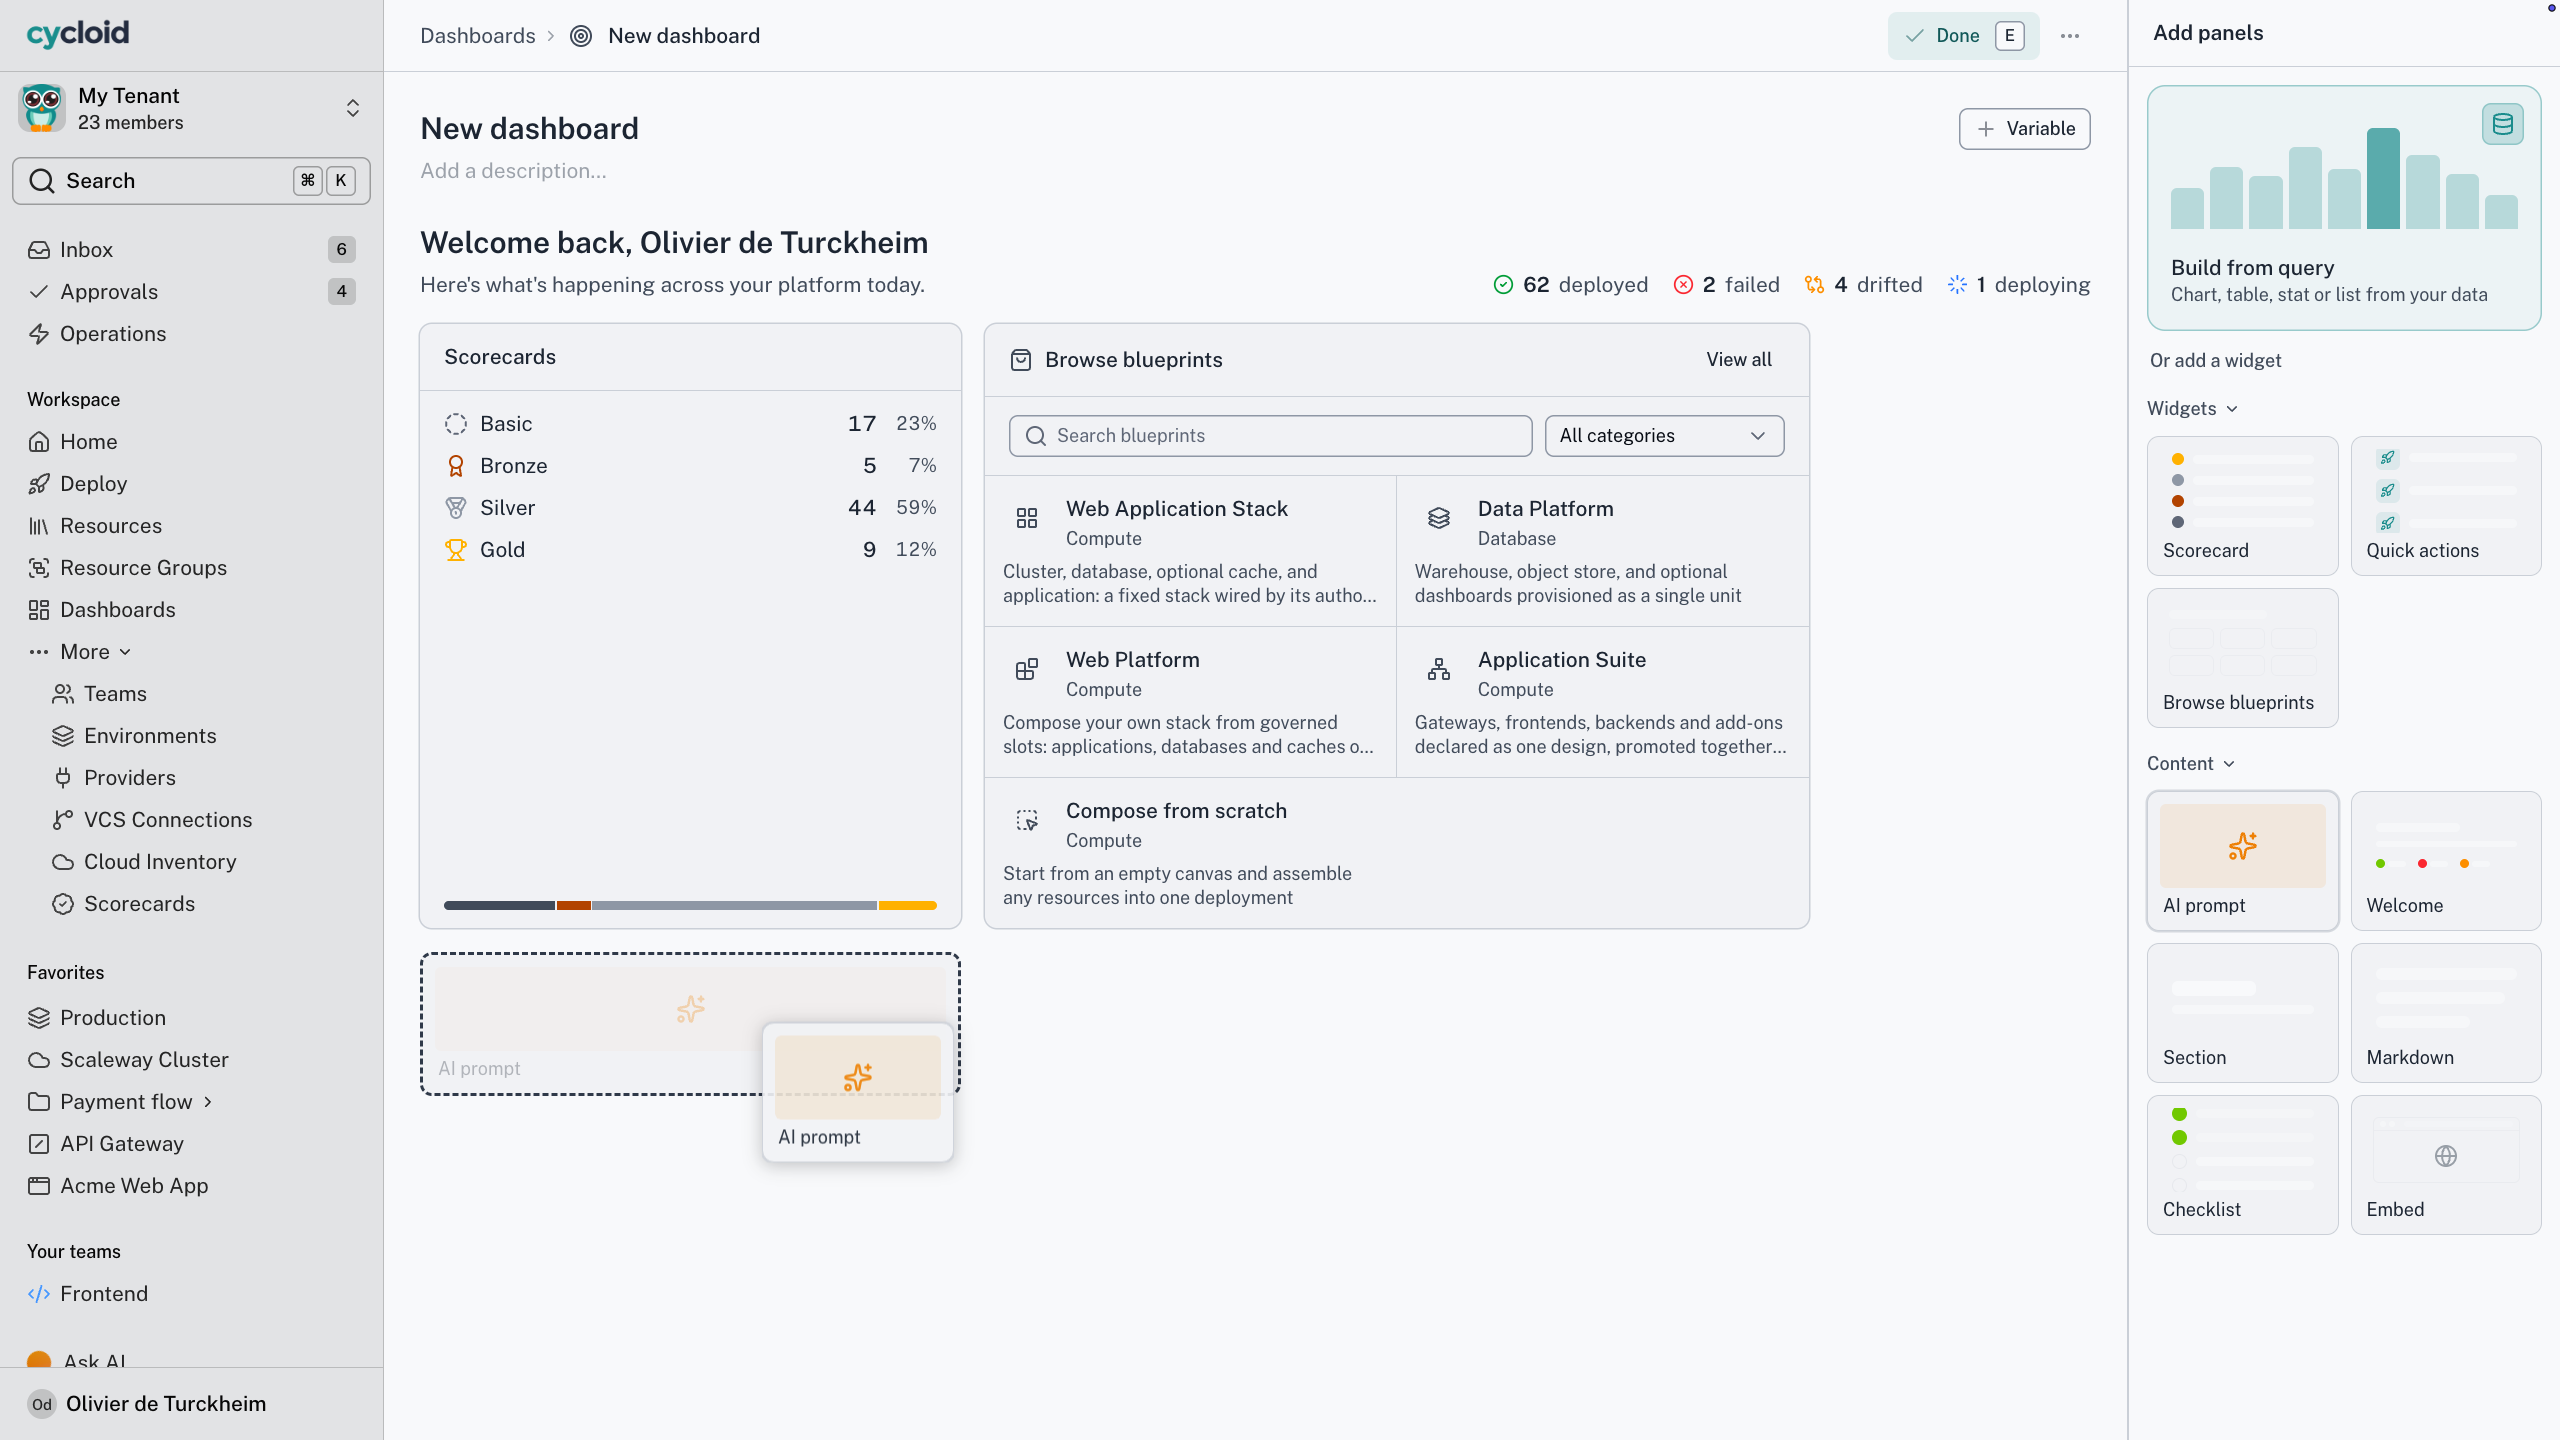The image size is (2560, 1440).
Task: Click View all blueprints link
Action: click(1739, 360)
